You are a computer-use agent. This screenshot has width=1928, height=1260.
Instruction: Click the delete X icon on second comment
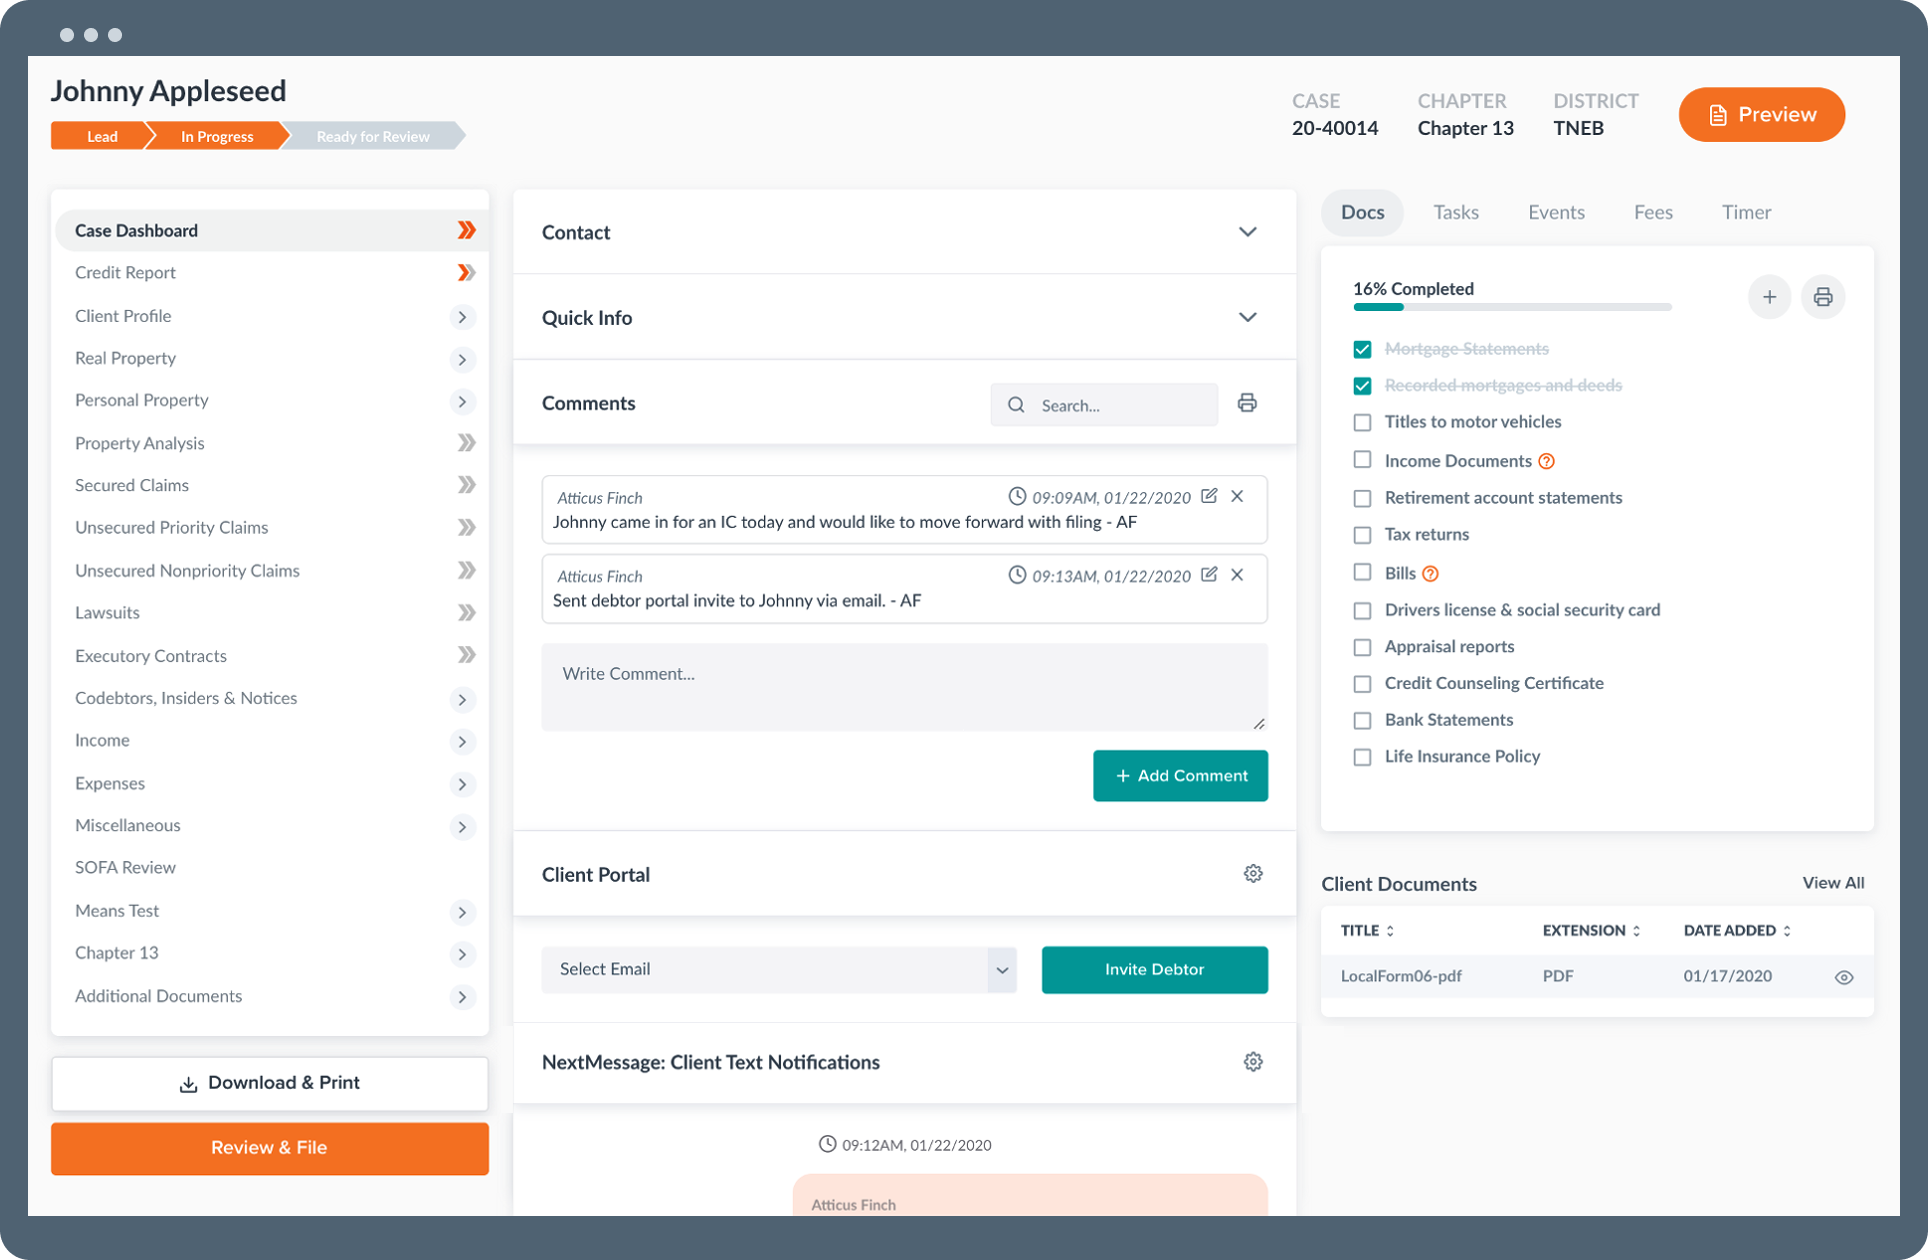pos(1238,575)
